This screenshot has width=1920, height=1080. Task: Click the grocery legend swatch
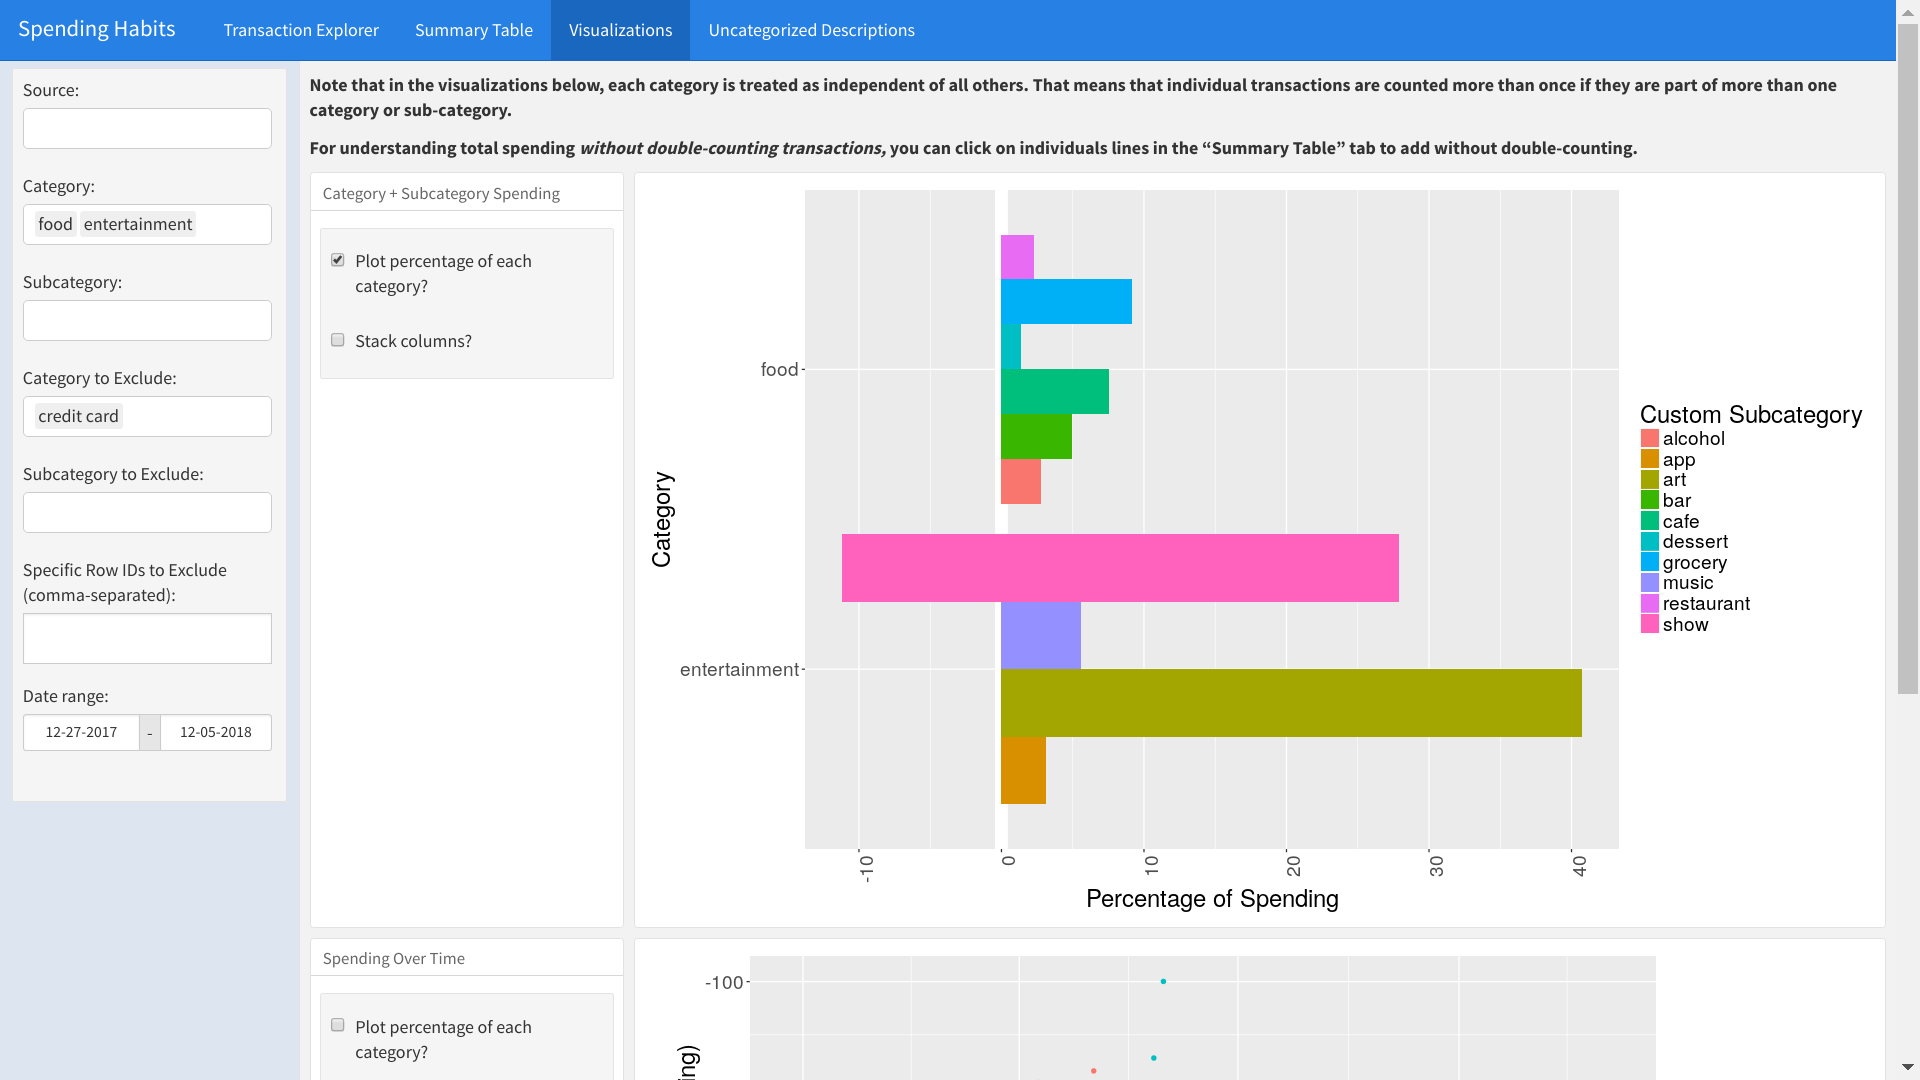pos(1650,562)
